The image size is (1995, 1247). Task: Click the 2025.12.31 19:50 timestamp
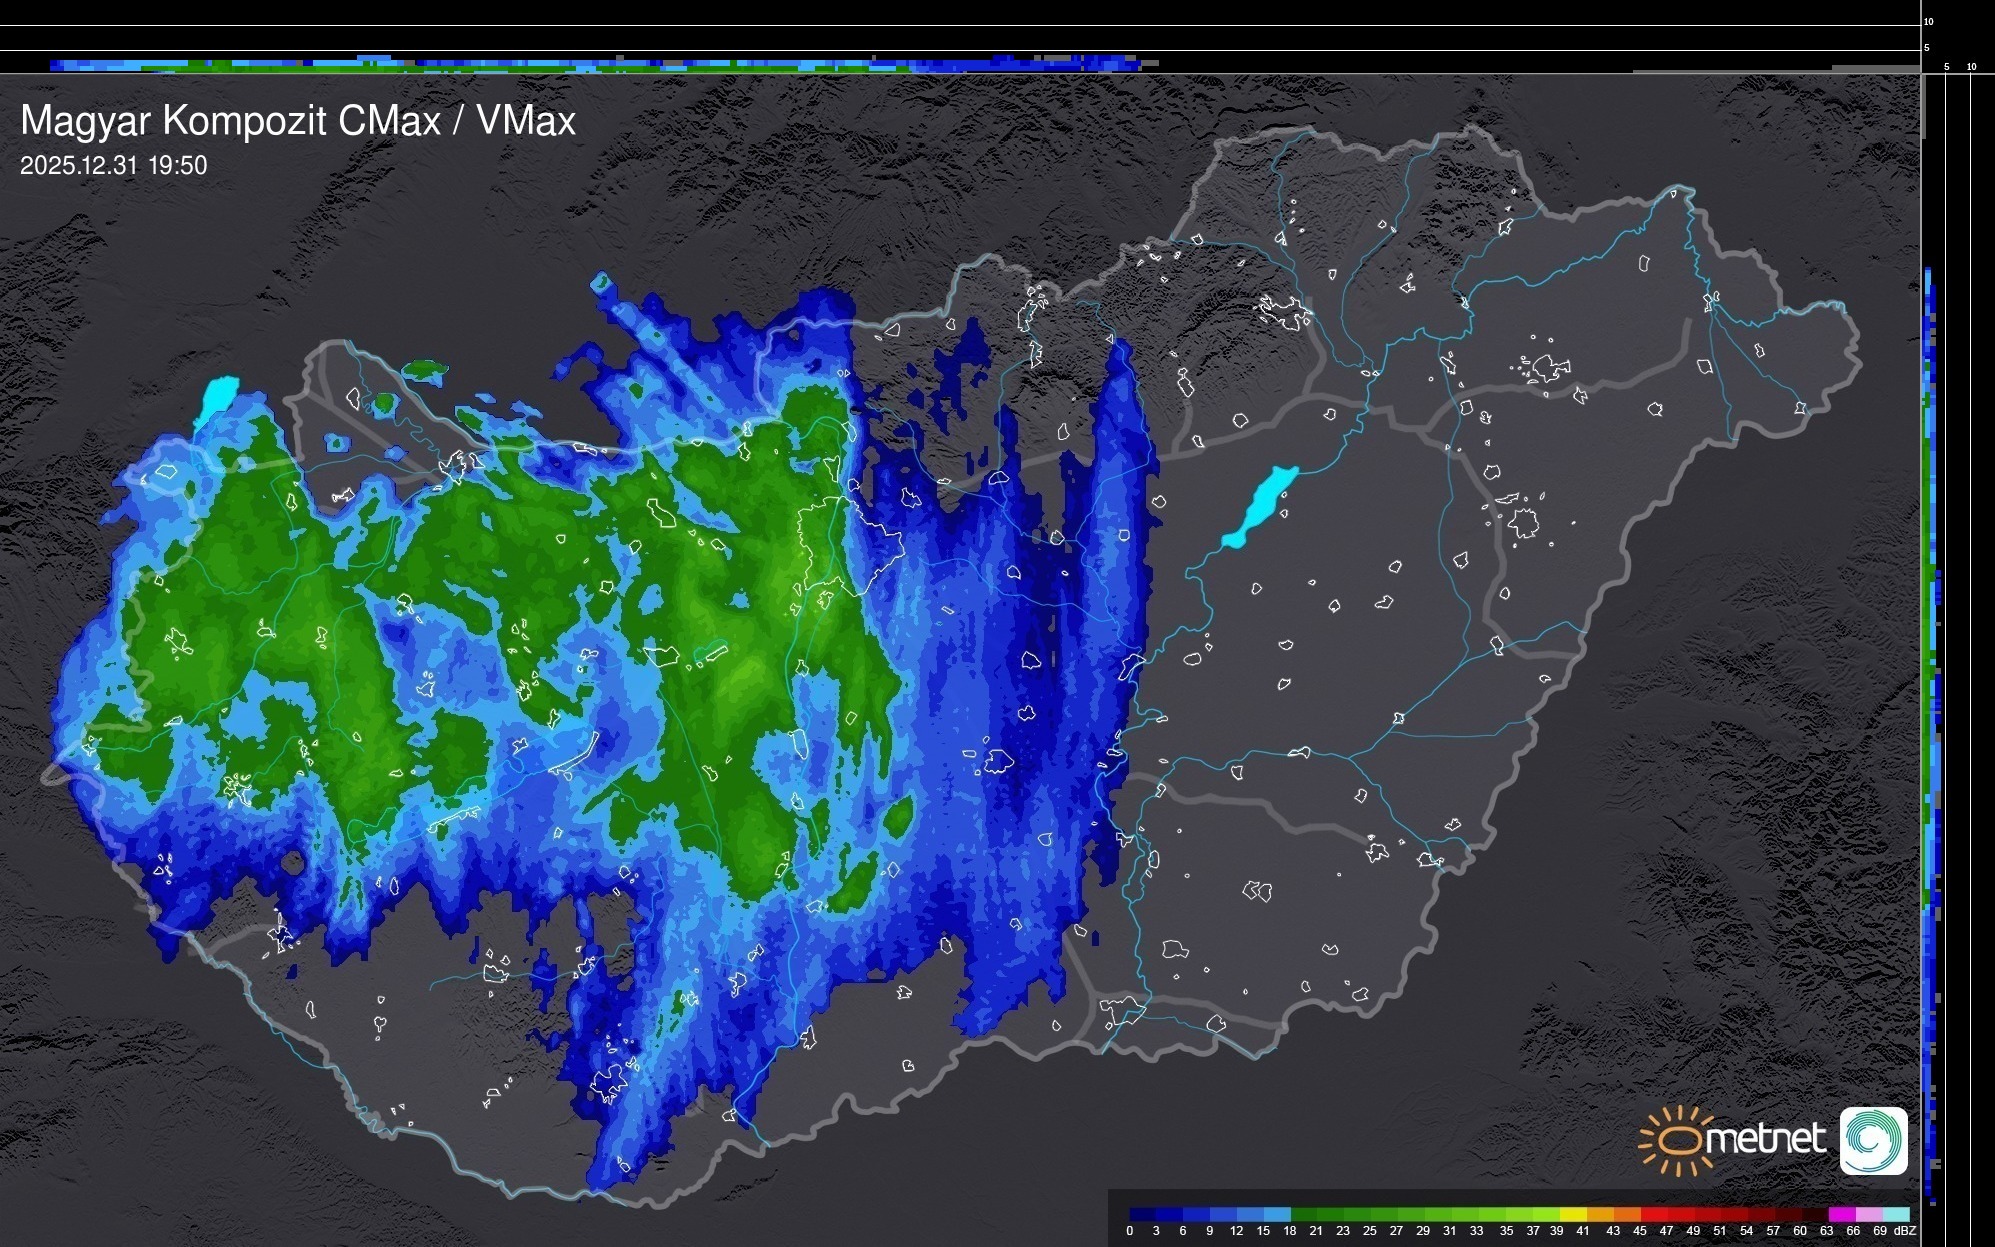[113, 166]
